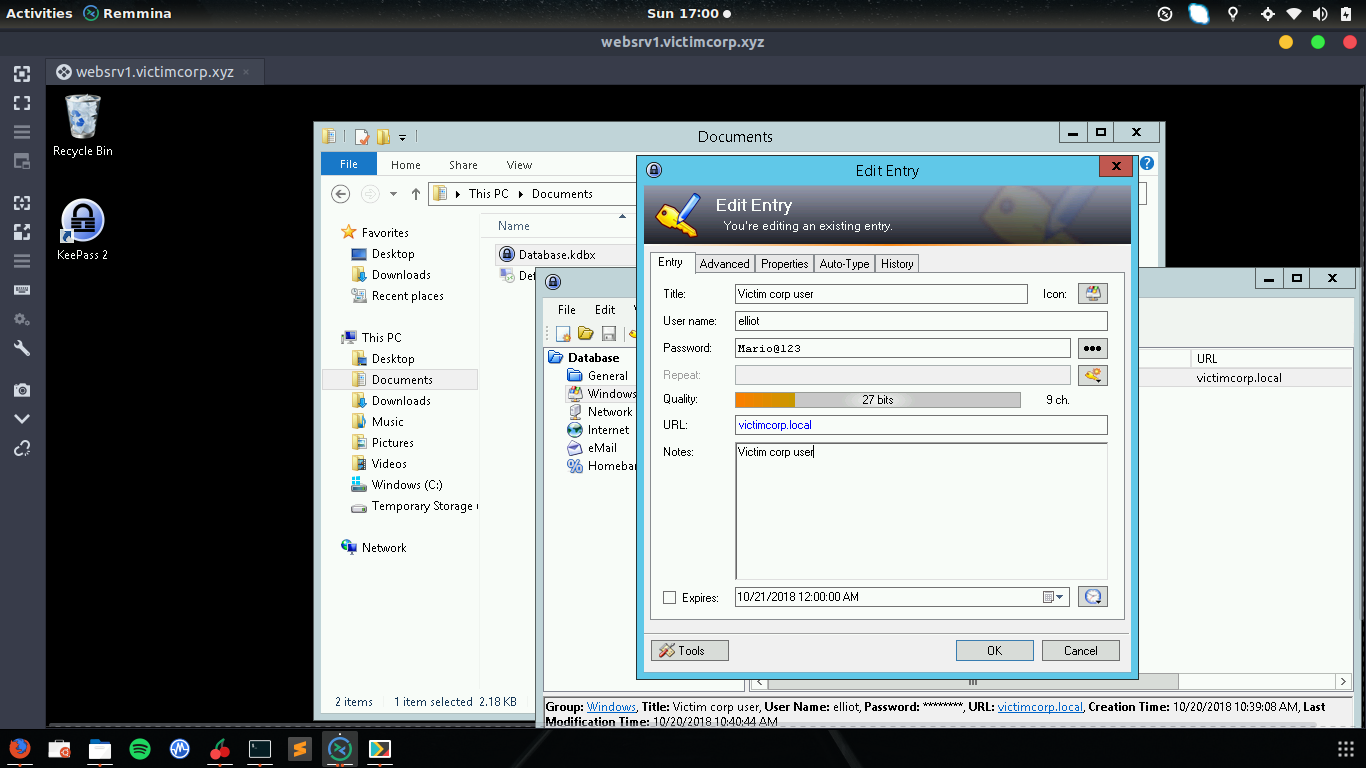1366x768 pixels.
Task: Click the Properties quick access icon in Explorer
Action: tap(362, 137)
